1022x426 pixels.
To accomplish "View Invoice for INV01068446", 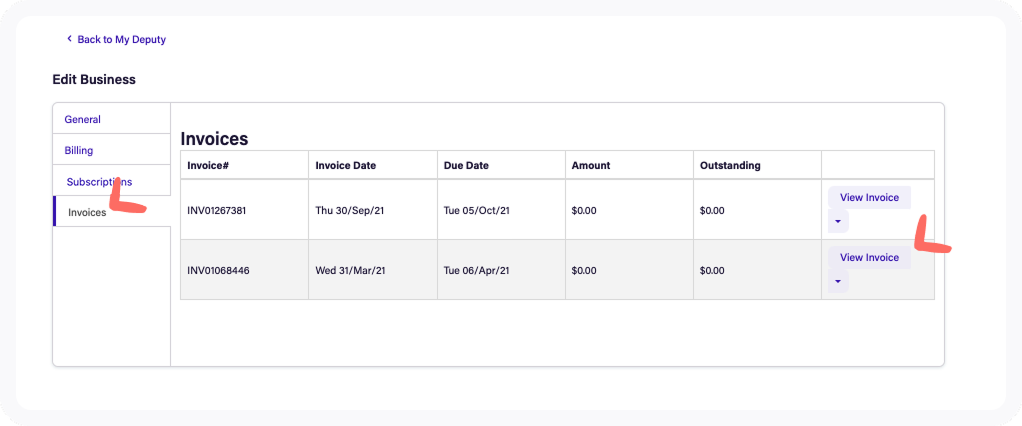I will pyautogui.click(x=869, y=257).
